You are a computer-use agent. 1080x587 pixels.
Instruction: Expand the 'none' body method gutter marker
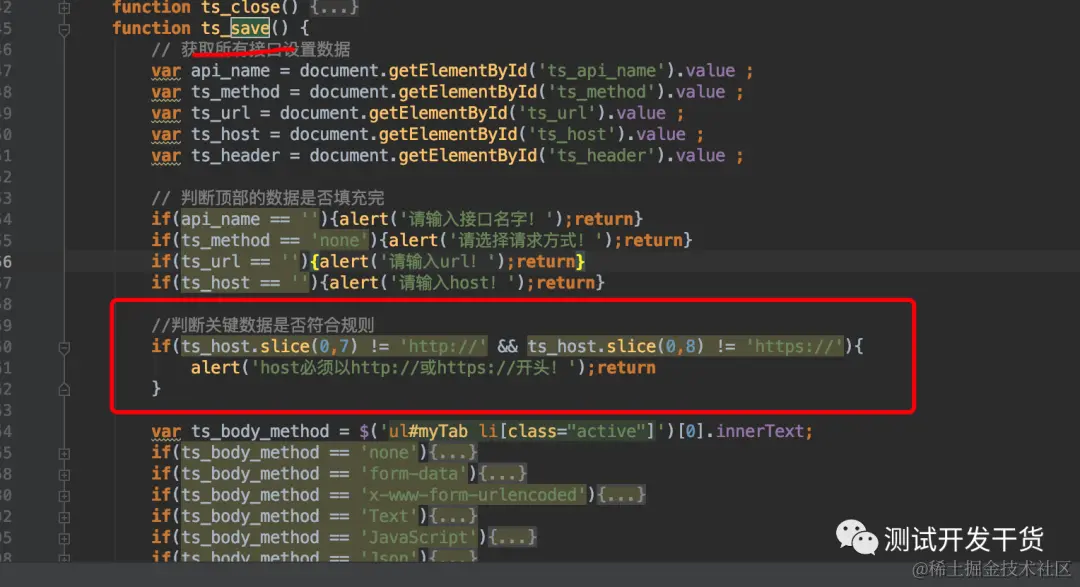point(64,453)
